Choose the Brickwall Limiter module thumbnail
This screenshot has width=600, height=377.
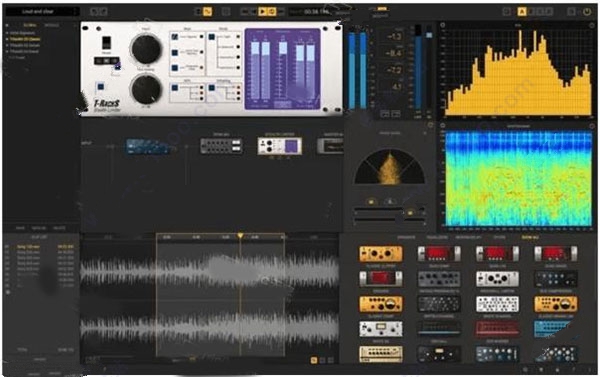(x=497, y=279)
